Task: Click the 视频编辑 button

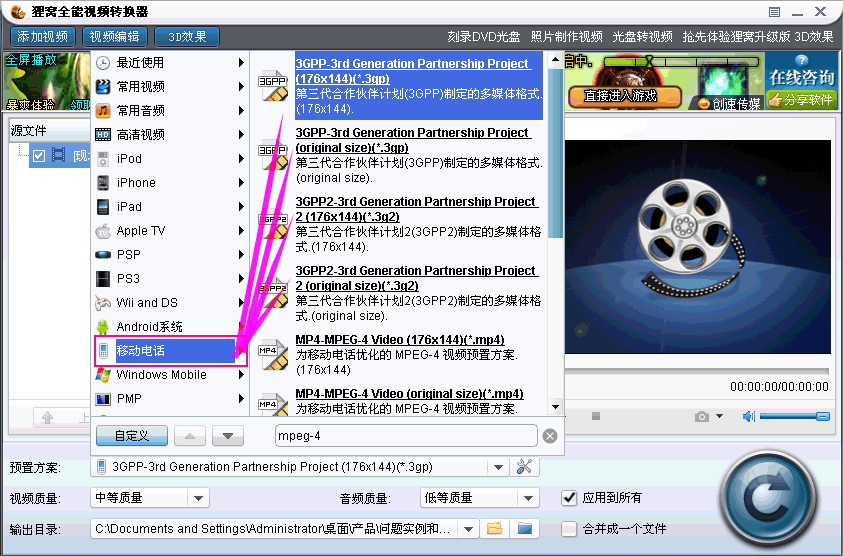Action: pyautogui.click(x=115, y=37)
